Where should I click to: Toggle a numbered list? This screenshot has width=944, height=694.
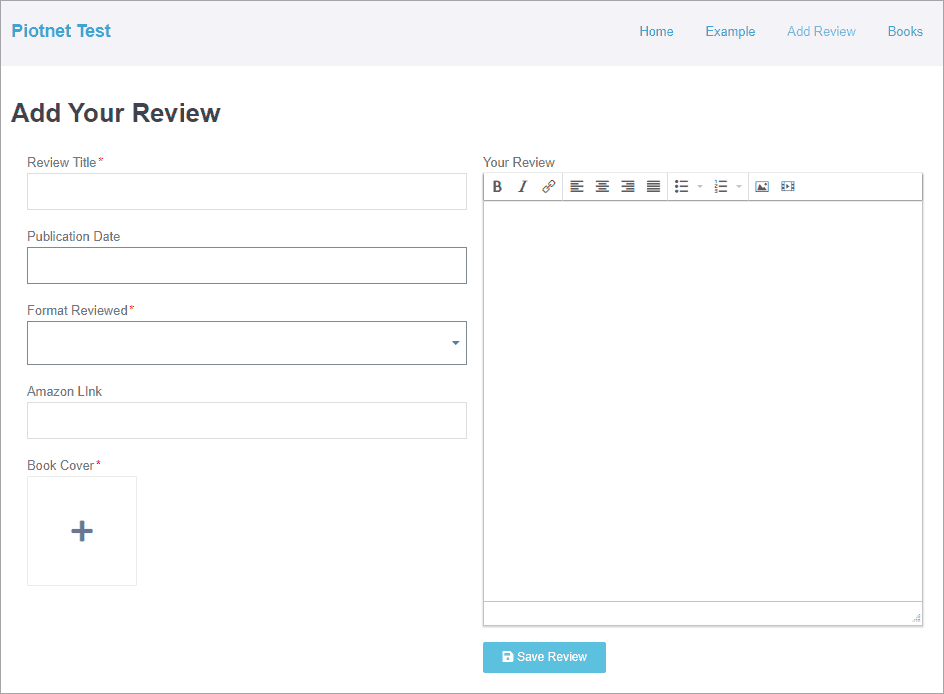coord(720,186)
